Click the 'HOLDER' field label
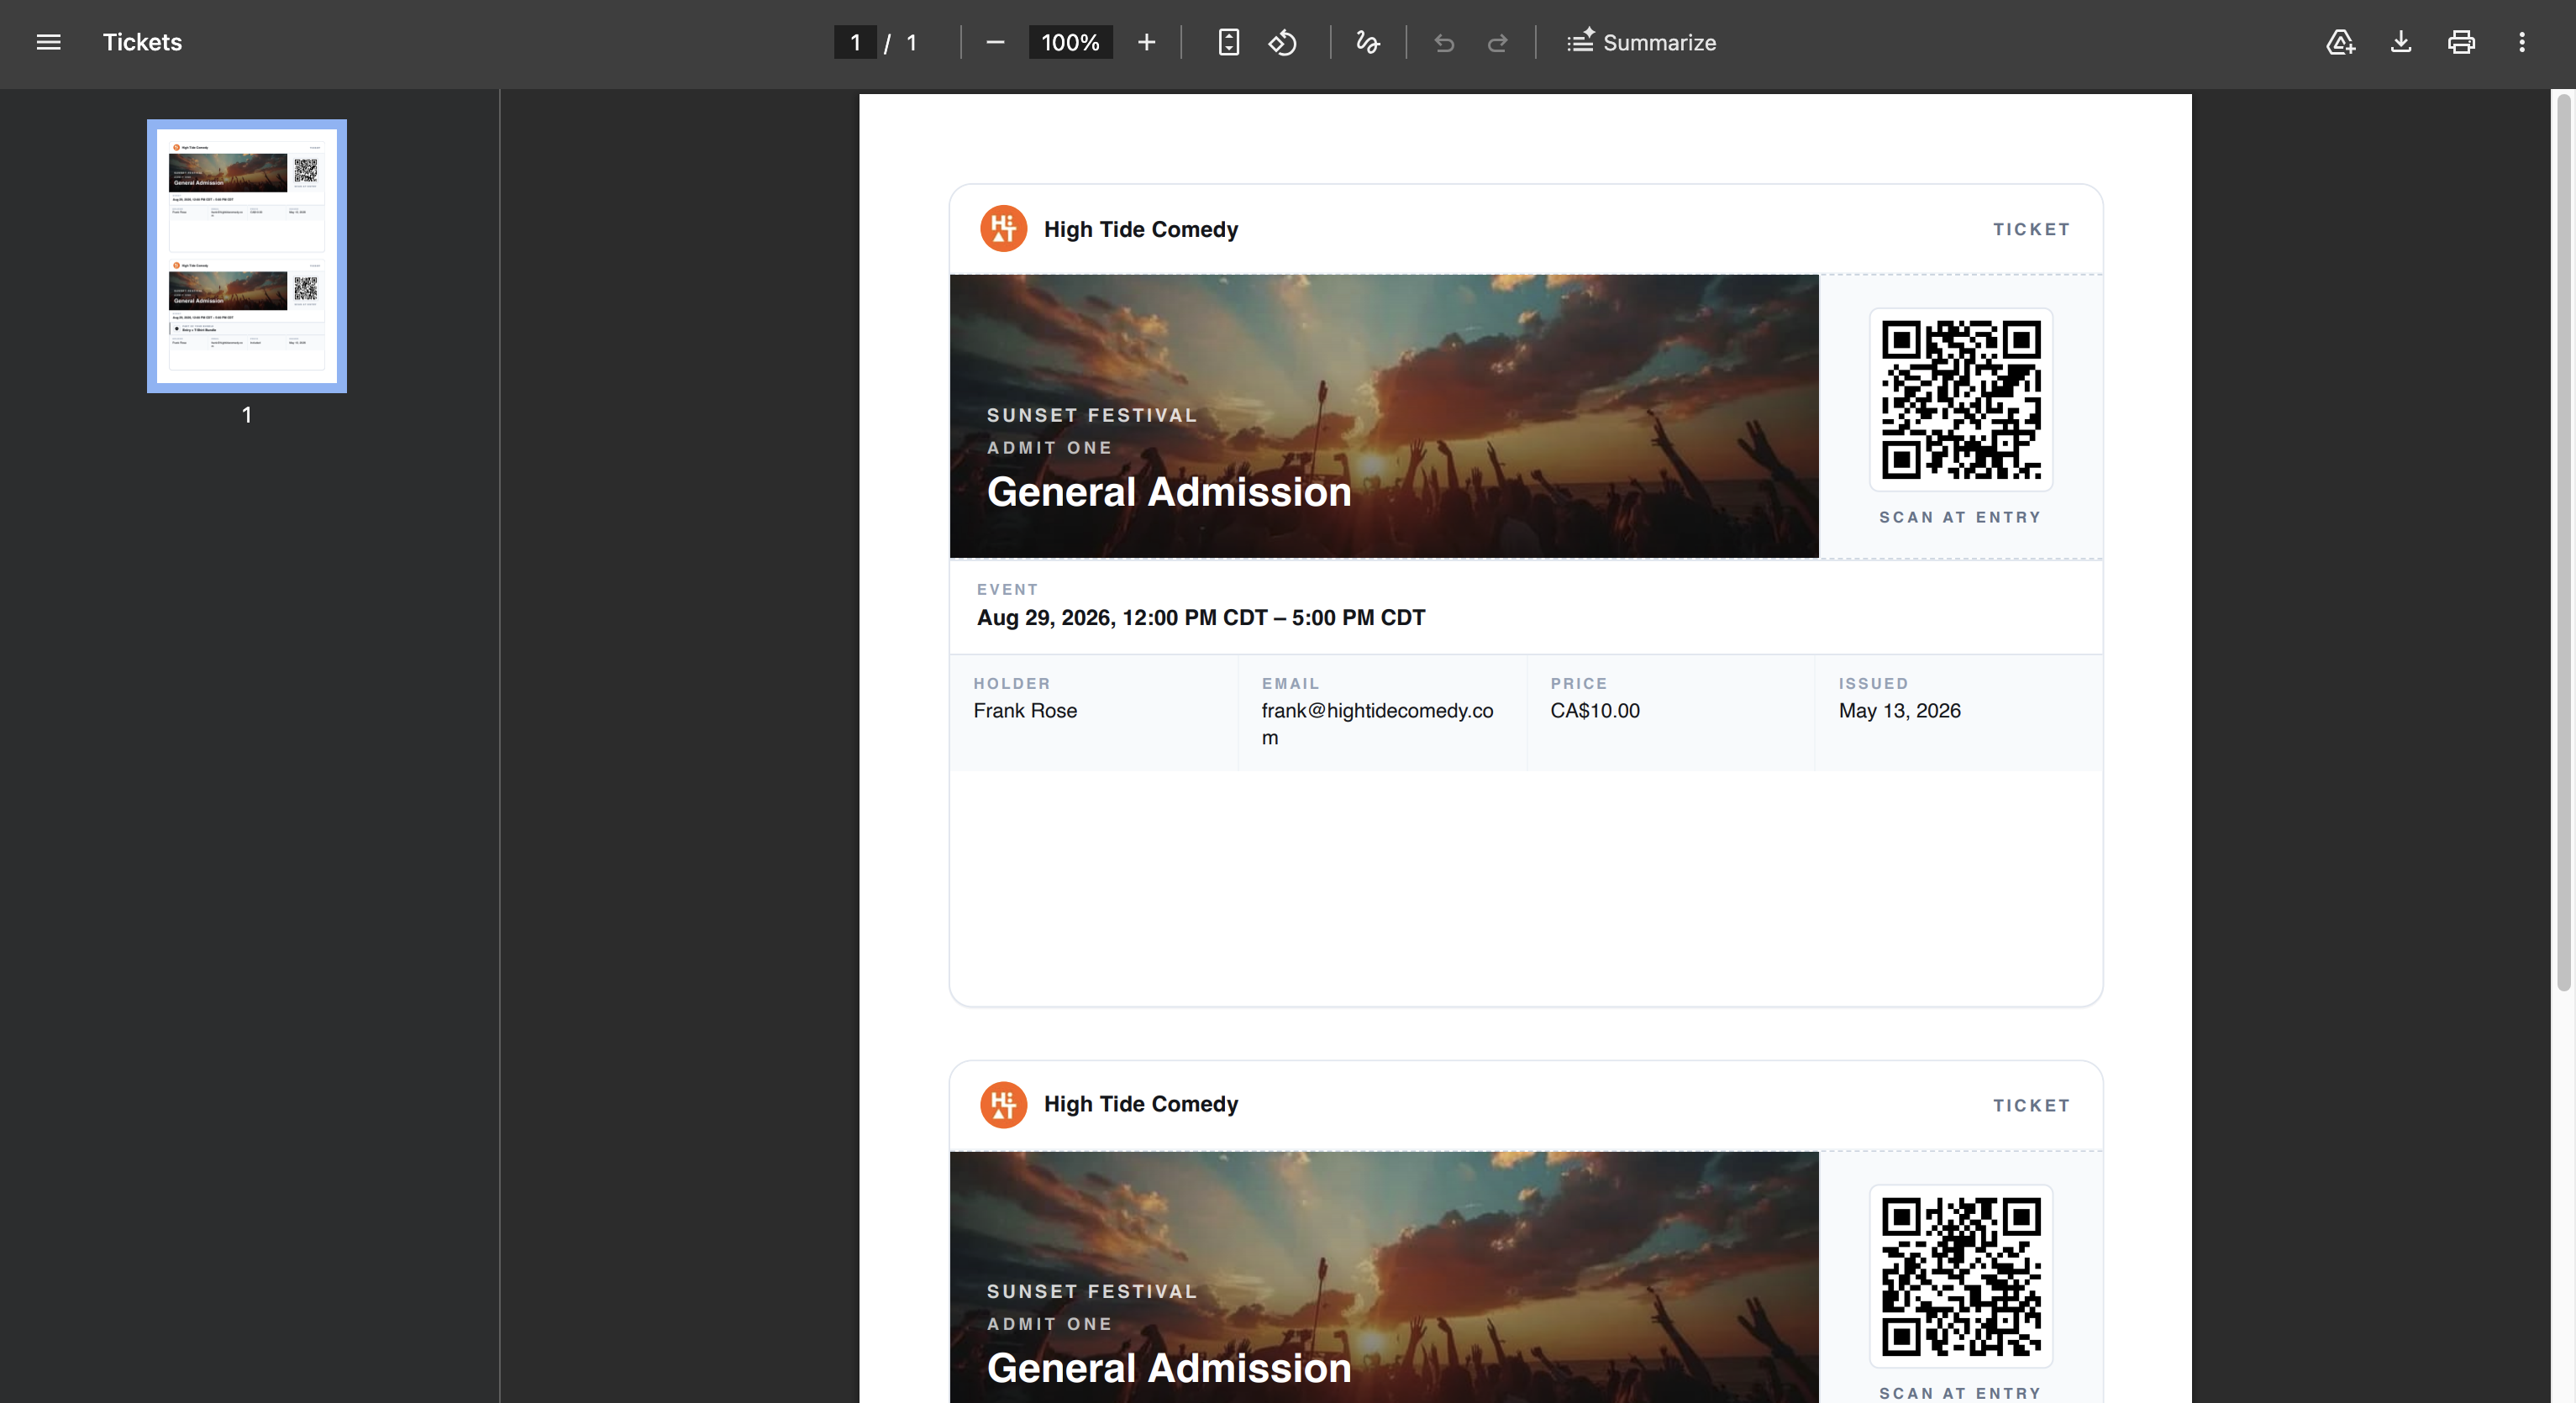 1011,684
